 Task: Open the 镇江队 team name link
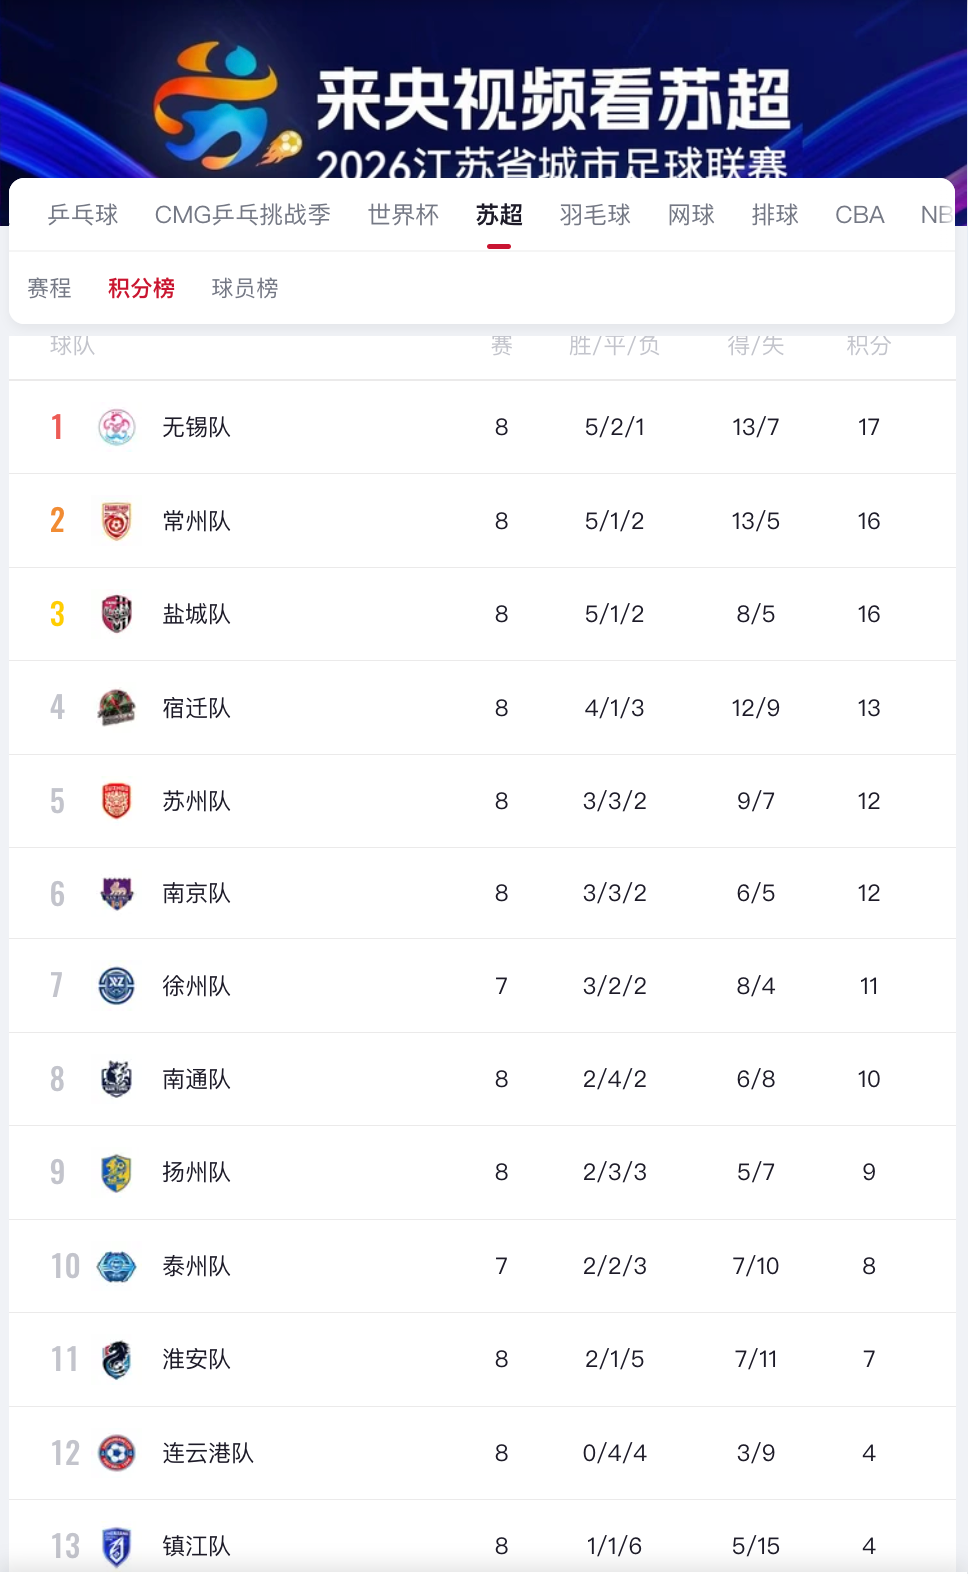196,1546
